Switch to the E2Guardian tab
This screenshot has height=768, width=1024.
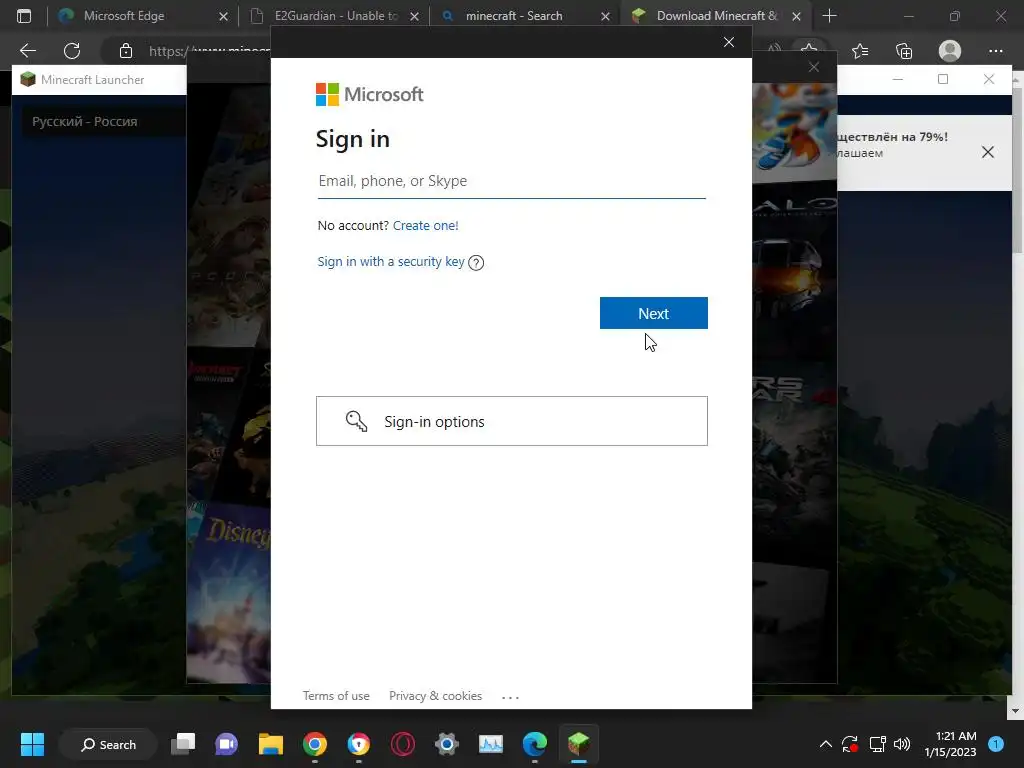[x=336, y=16]
